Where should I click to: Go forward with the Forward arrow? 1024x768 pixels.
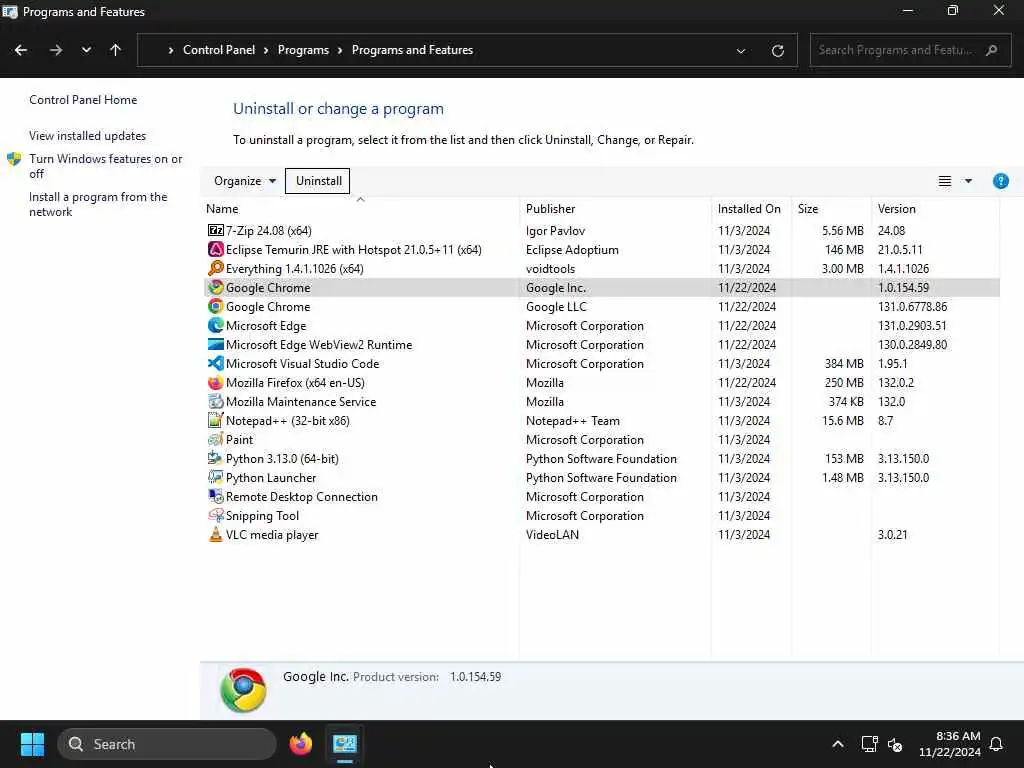click(x=56, y=50)
